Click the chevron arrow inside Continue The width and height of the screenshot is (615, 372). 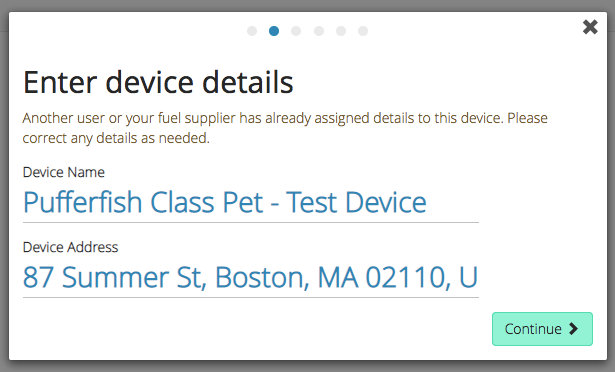573,329
